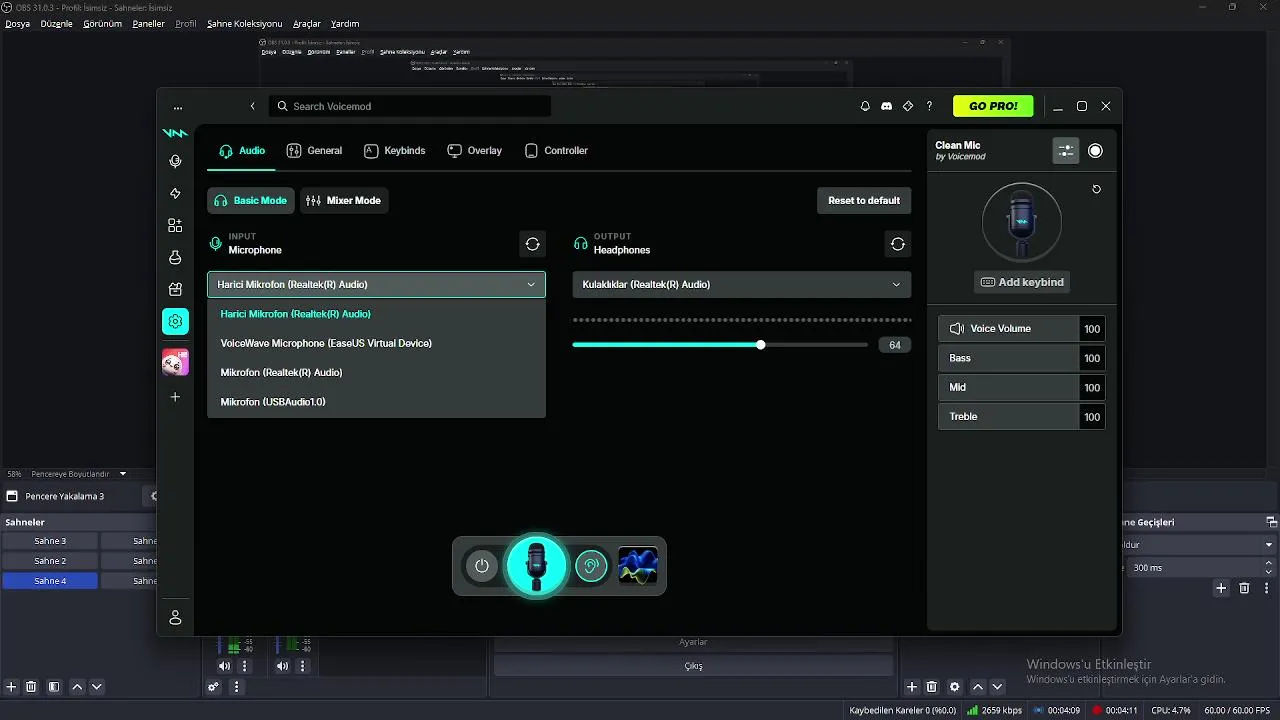Open the help question mark icon
The height and width of the screenshot is (720, 1280).
coord(929,106)
